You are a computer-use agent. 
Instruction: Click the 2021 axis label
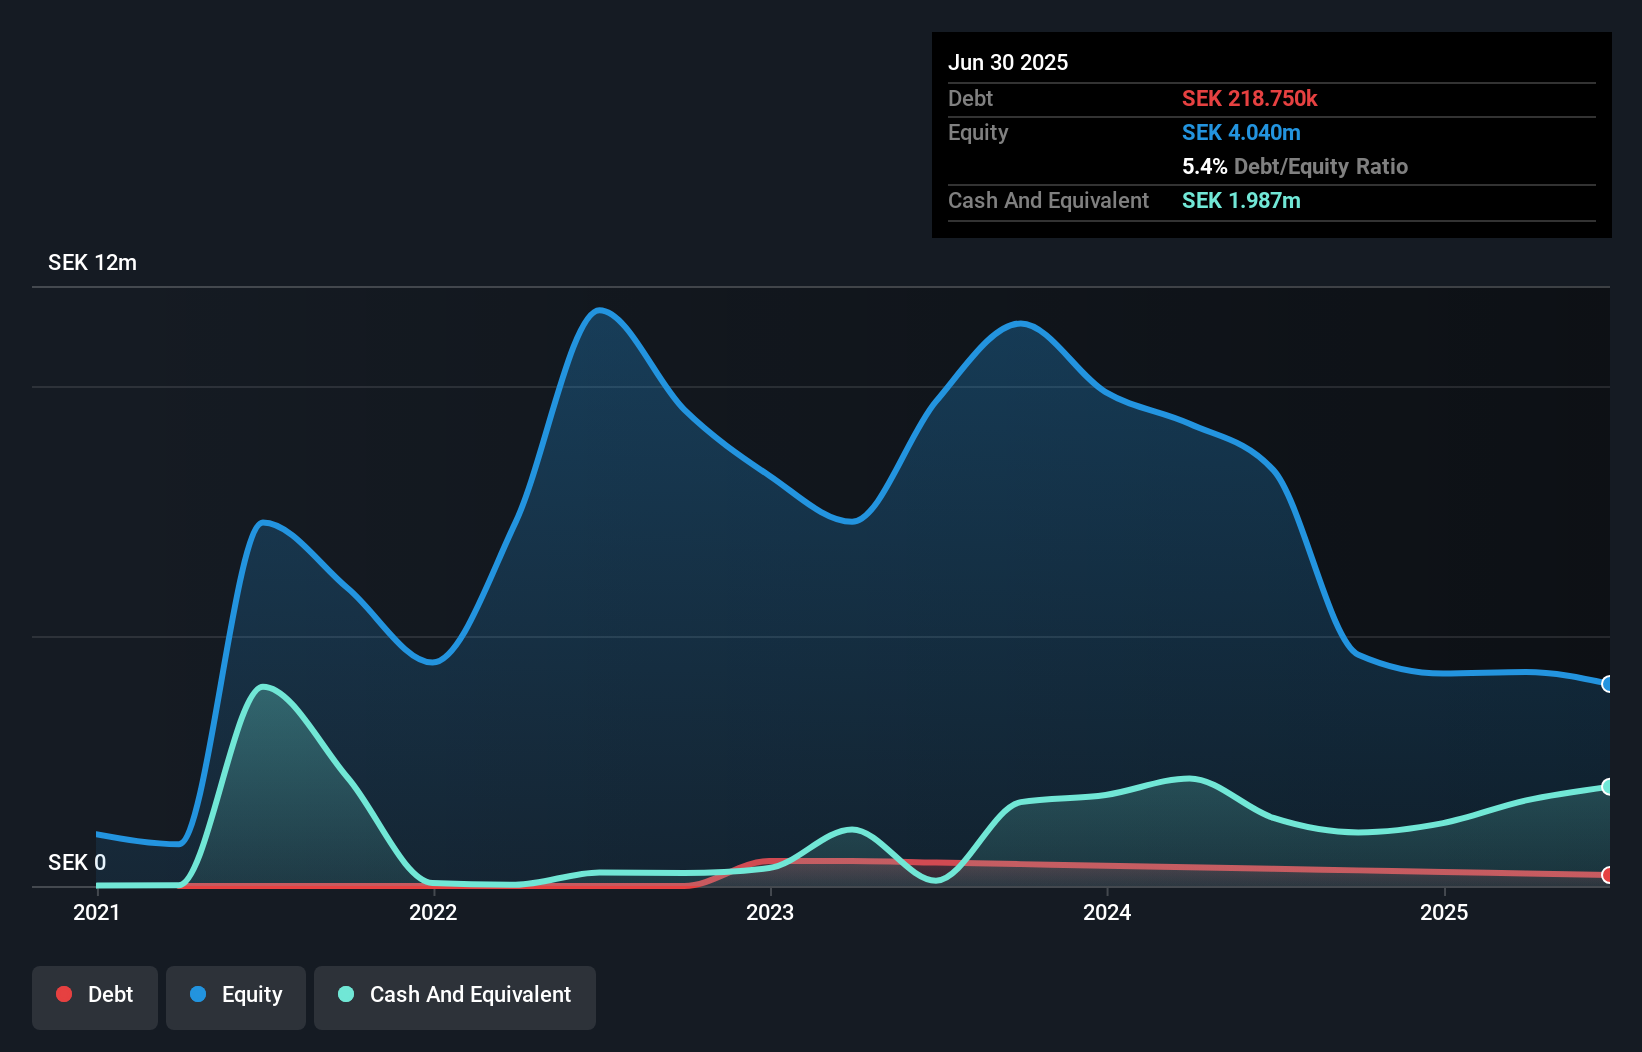pos(97,912)
